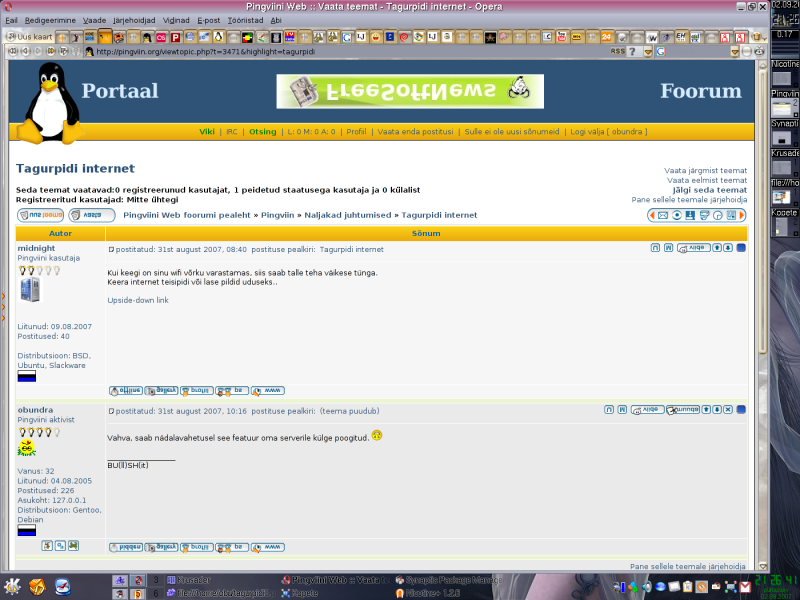Expand the search field dropdown arrow
This screenshot has height=600, width=800.
tap(735, 51)
